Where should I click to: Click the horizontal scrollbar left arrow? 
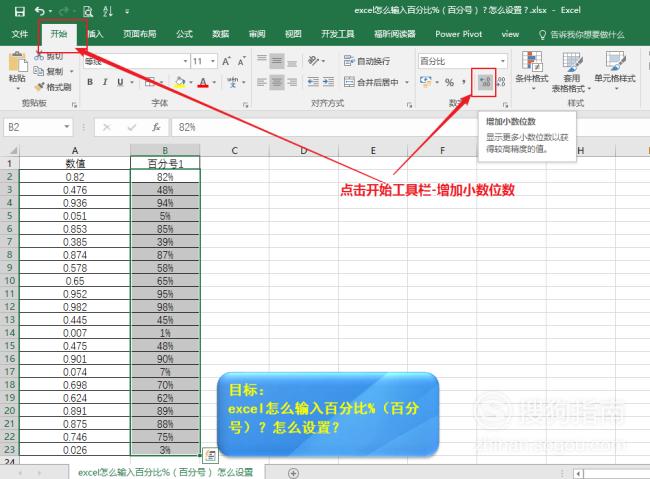pyautogui.click(x=578, y=473)
